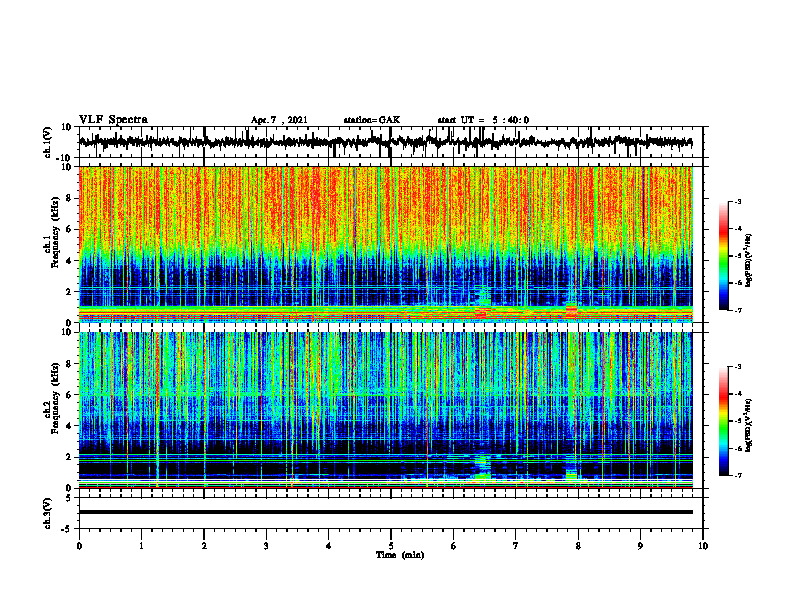Click the black ch.3 voltage line
The width and height of the screenshot is (792, 612).
(386, 512)
